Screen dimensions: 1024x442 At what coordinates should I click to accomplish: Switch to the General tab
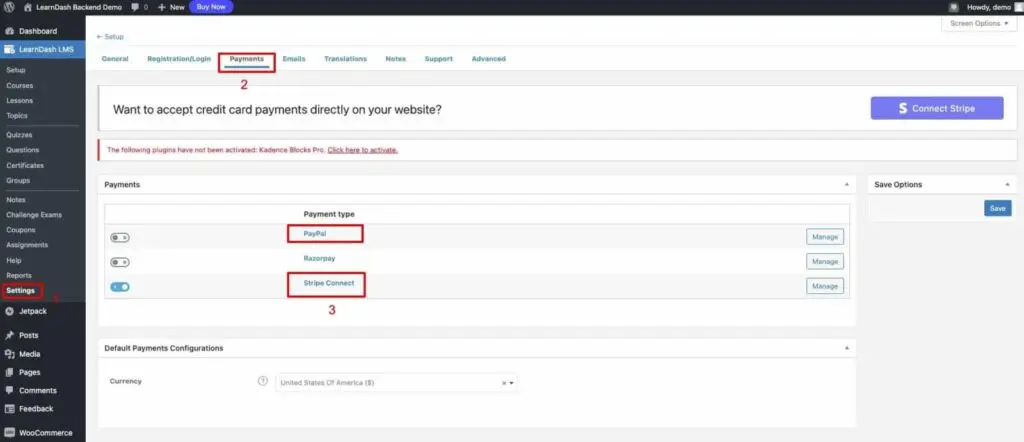click(115, 59)
